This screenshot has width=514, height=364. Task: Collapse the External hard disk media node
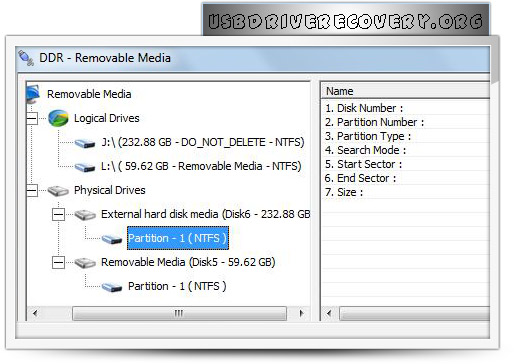coord(58,215)
